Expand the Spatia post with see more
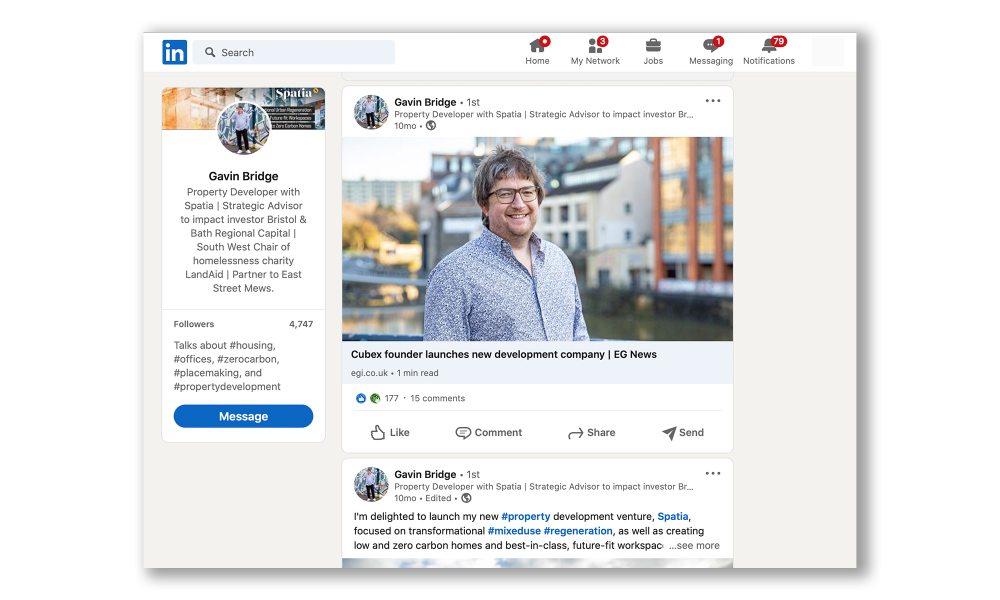Image resolution: width=1000 pixels, height=600 pixels. click(693, 545)
